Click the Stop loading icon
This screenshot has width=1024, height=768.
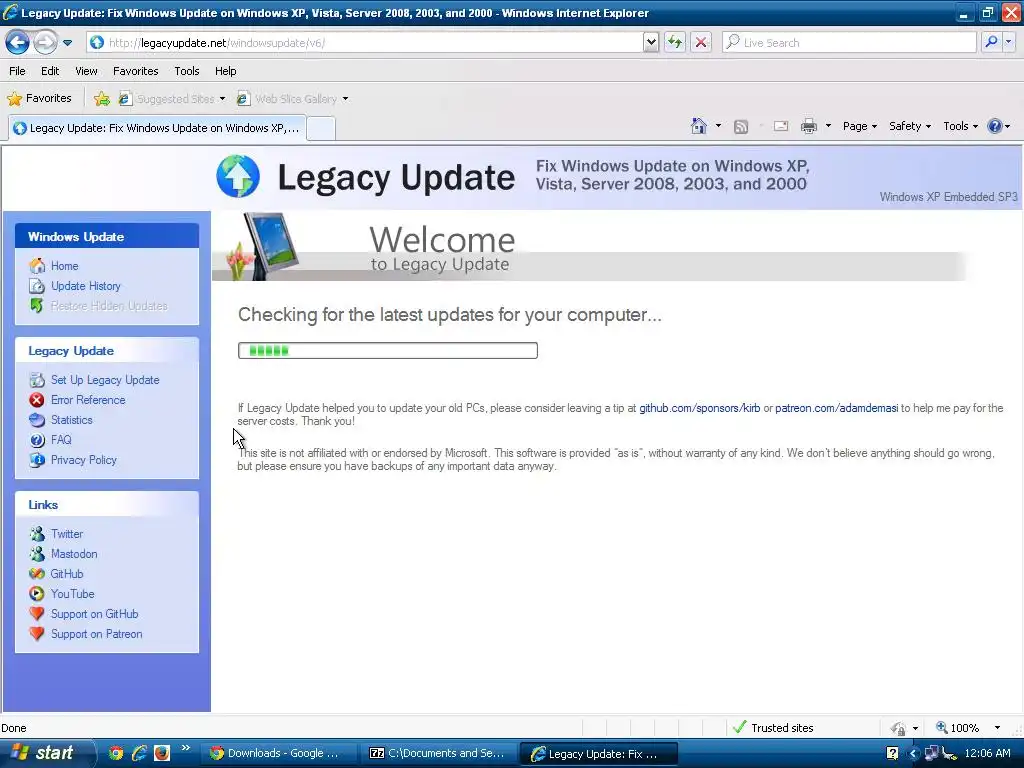tap(701, 43)
